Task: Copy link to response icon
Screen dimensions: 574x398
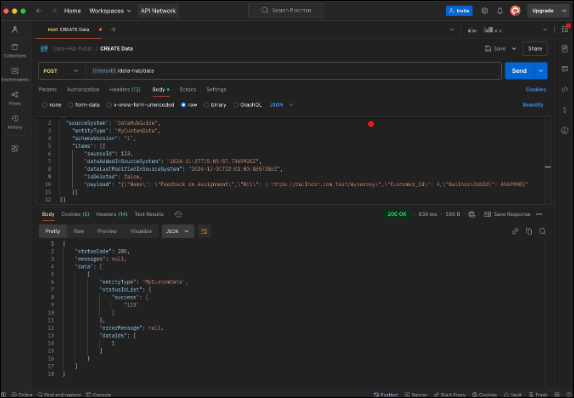Action: point(515,231)
